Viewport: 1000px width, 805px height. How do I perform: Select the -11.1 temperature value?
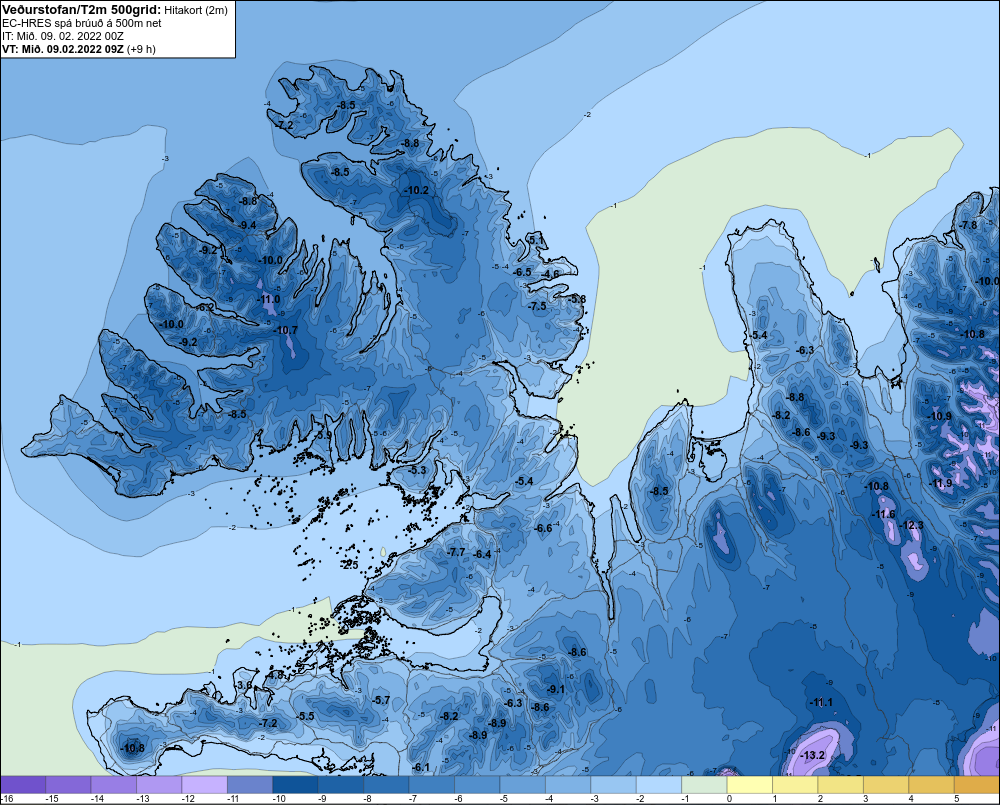click(x=821, y=702)
